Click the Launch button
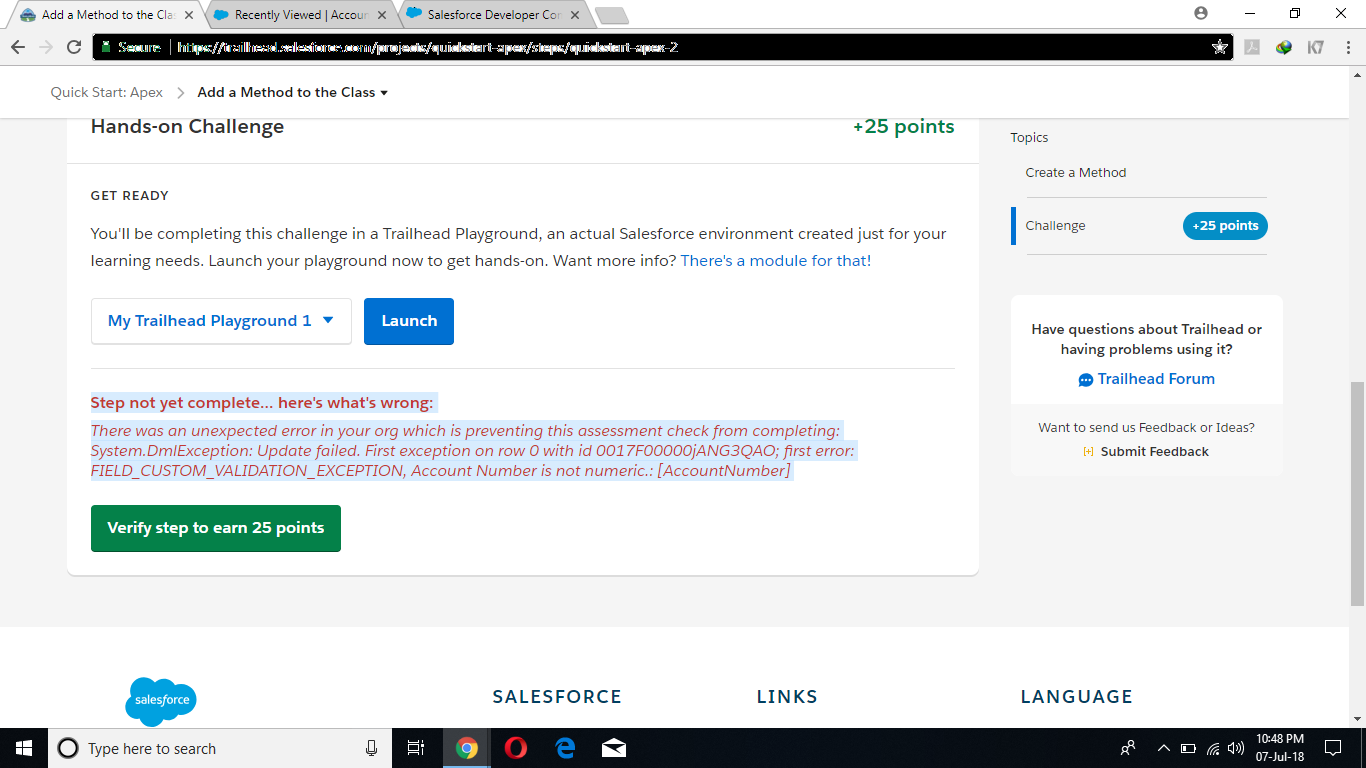This screenshot has height=768, width=1366. 409,321
